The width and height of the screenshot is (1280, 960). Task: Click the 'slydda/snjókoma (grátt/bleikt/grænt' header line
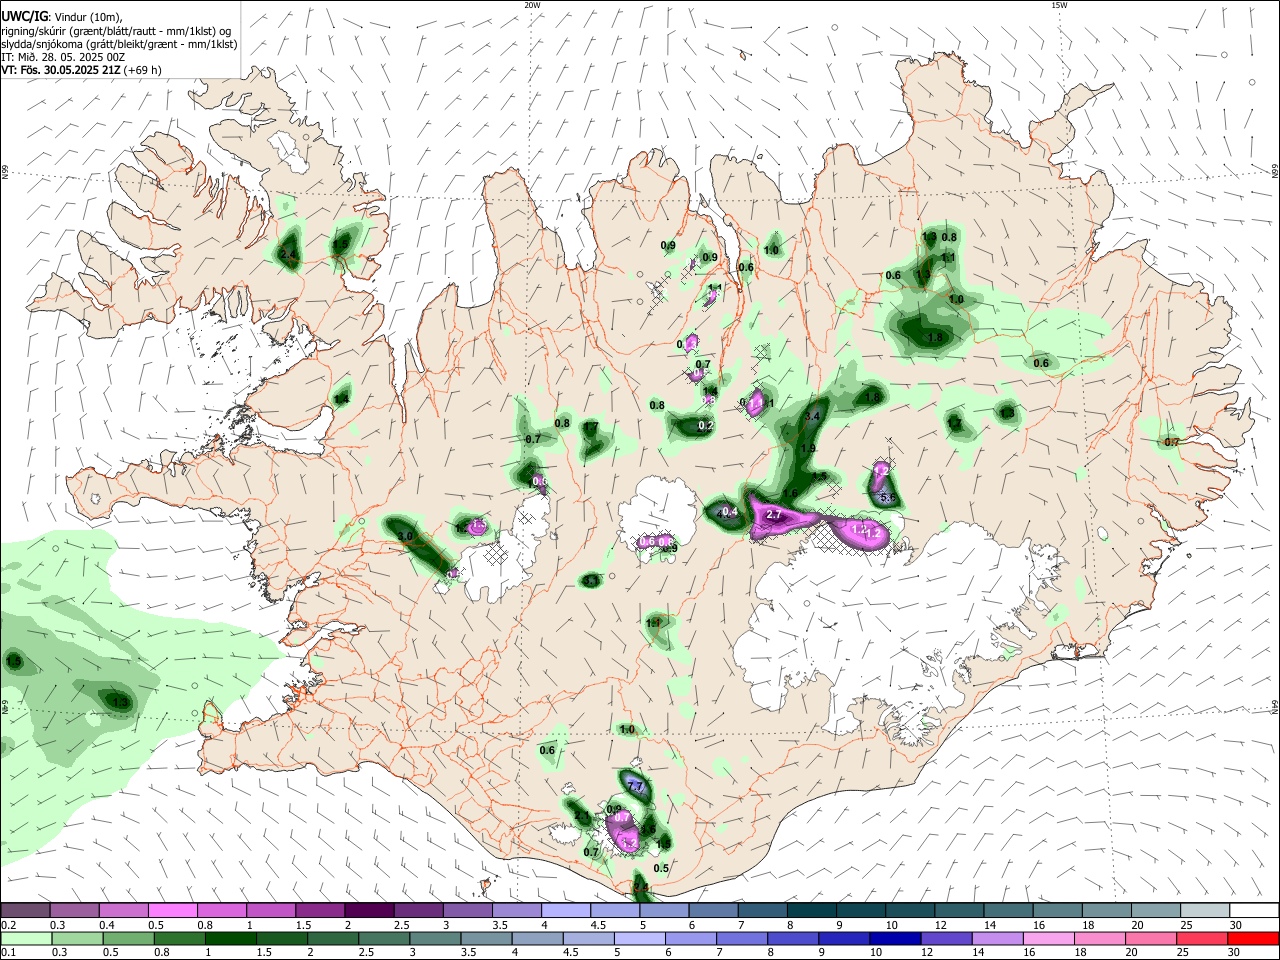pos(119,44)
